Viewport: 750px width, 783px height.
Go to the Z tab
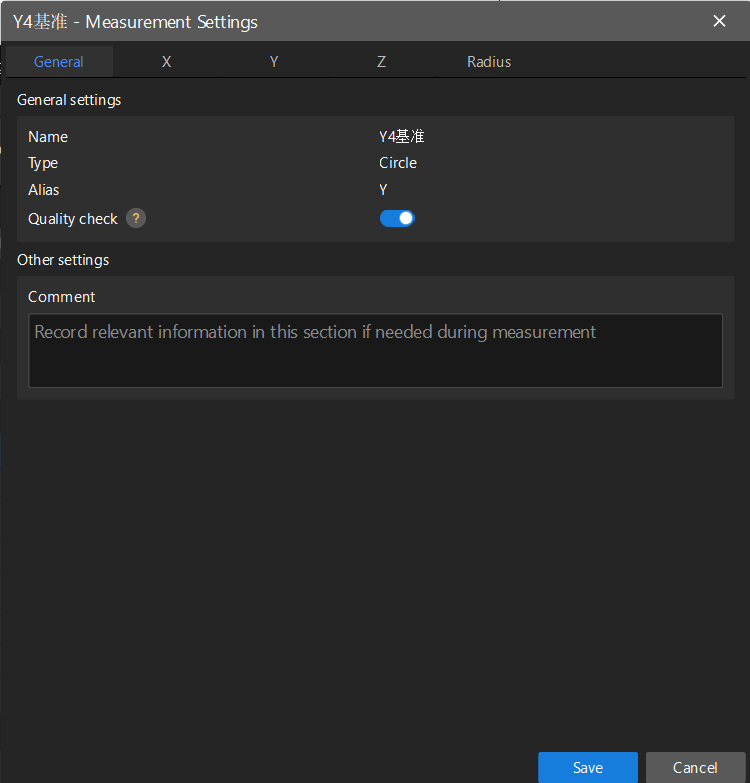click(x=381, y=62)
